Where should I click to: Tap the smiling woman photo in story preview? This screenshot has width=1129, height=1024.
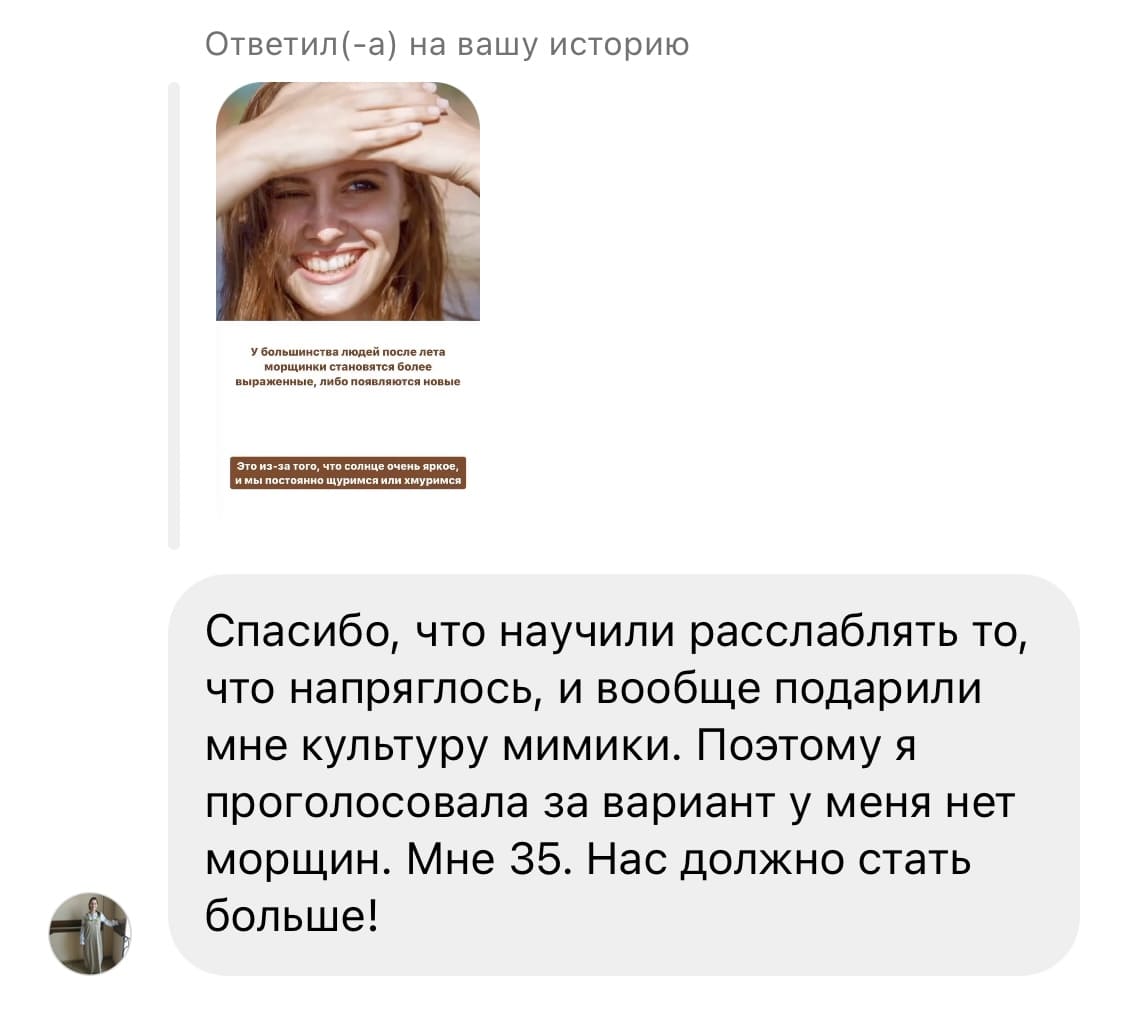[x=348, y=202]
